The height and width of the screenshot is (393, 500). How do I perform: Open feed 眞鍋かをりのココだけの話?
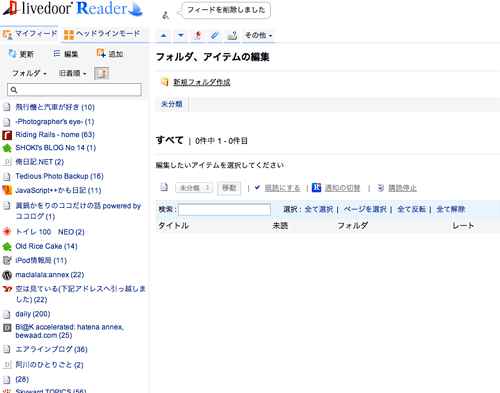click(x=78, y=211)
